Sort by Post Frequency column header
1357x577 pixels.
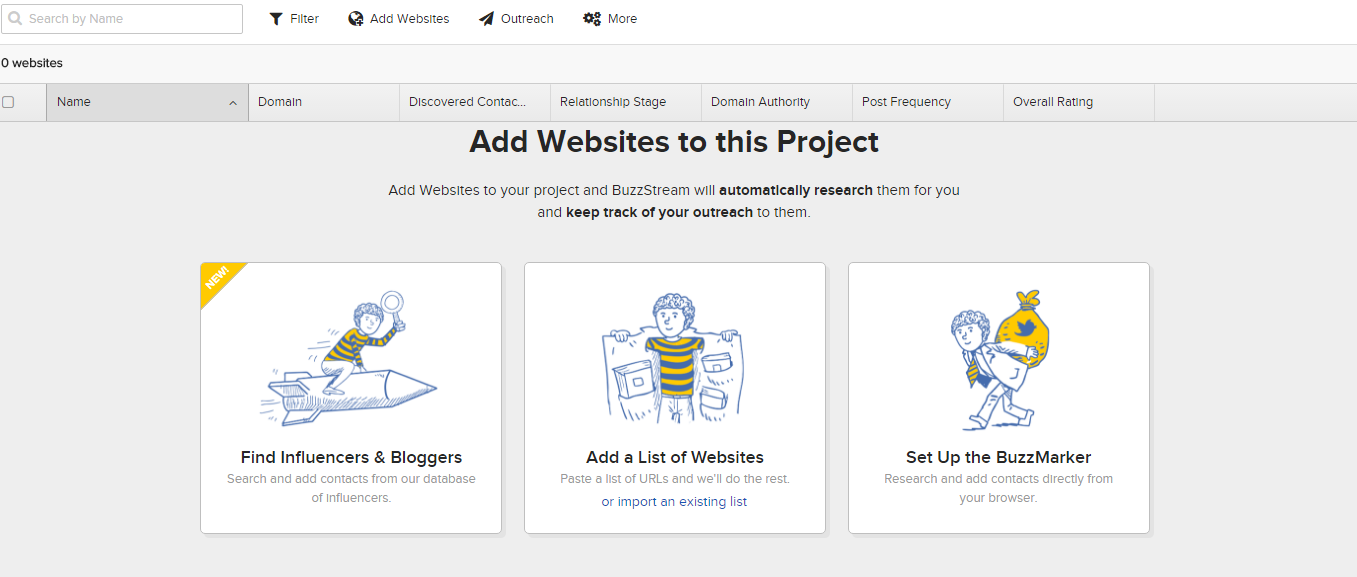[x=928, y=102]
